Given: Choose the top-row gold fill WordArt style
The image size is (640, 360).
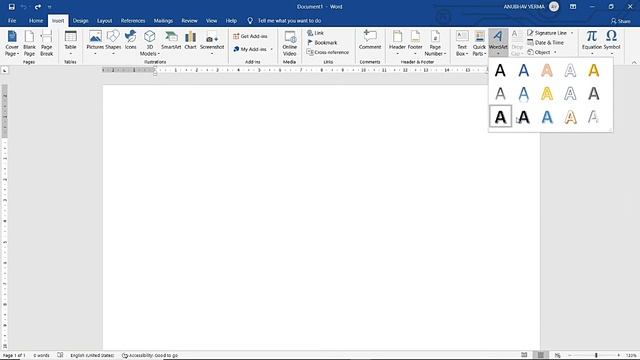Looking at the screenshot, I should (594, 71).
